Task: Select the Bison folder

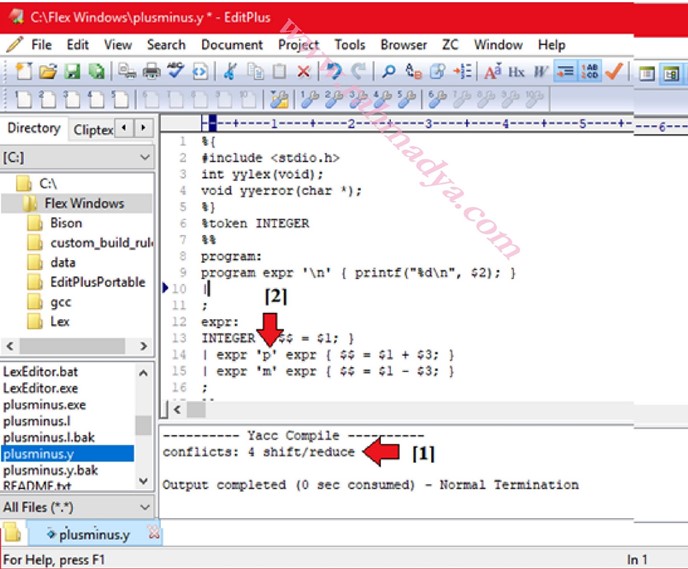Action: click(66, 223)
